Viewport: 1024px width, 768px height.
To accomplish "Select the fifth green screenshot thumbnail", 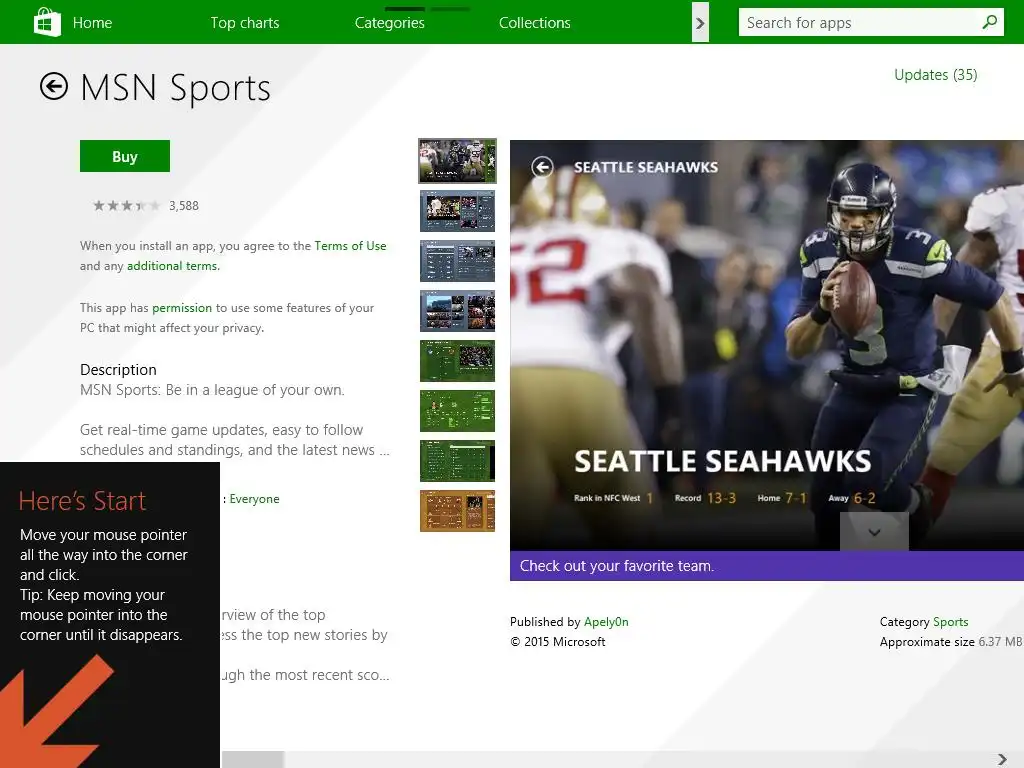I will pyautogui.click(x=457, y=360).
